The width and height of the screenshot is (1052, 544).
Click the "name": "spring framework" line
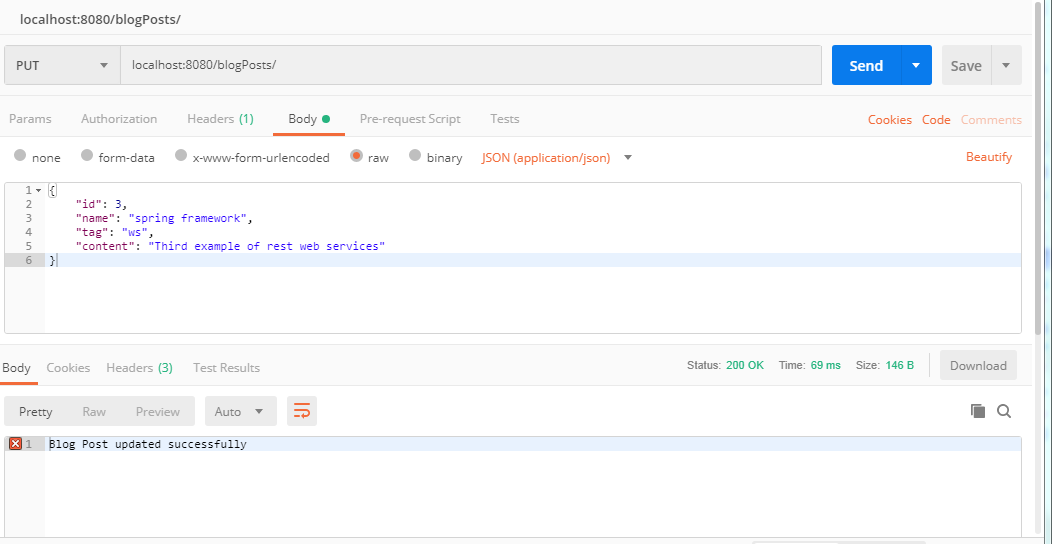pyautogui.click(x=165, y=218)
